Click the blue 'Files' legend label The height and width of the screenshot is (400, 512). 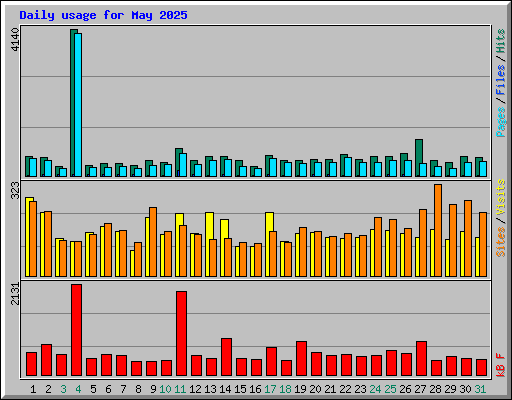coord(501,80)
